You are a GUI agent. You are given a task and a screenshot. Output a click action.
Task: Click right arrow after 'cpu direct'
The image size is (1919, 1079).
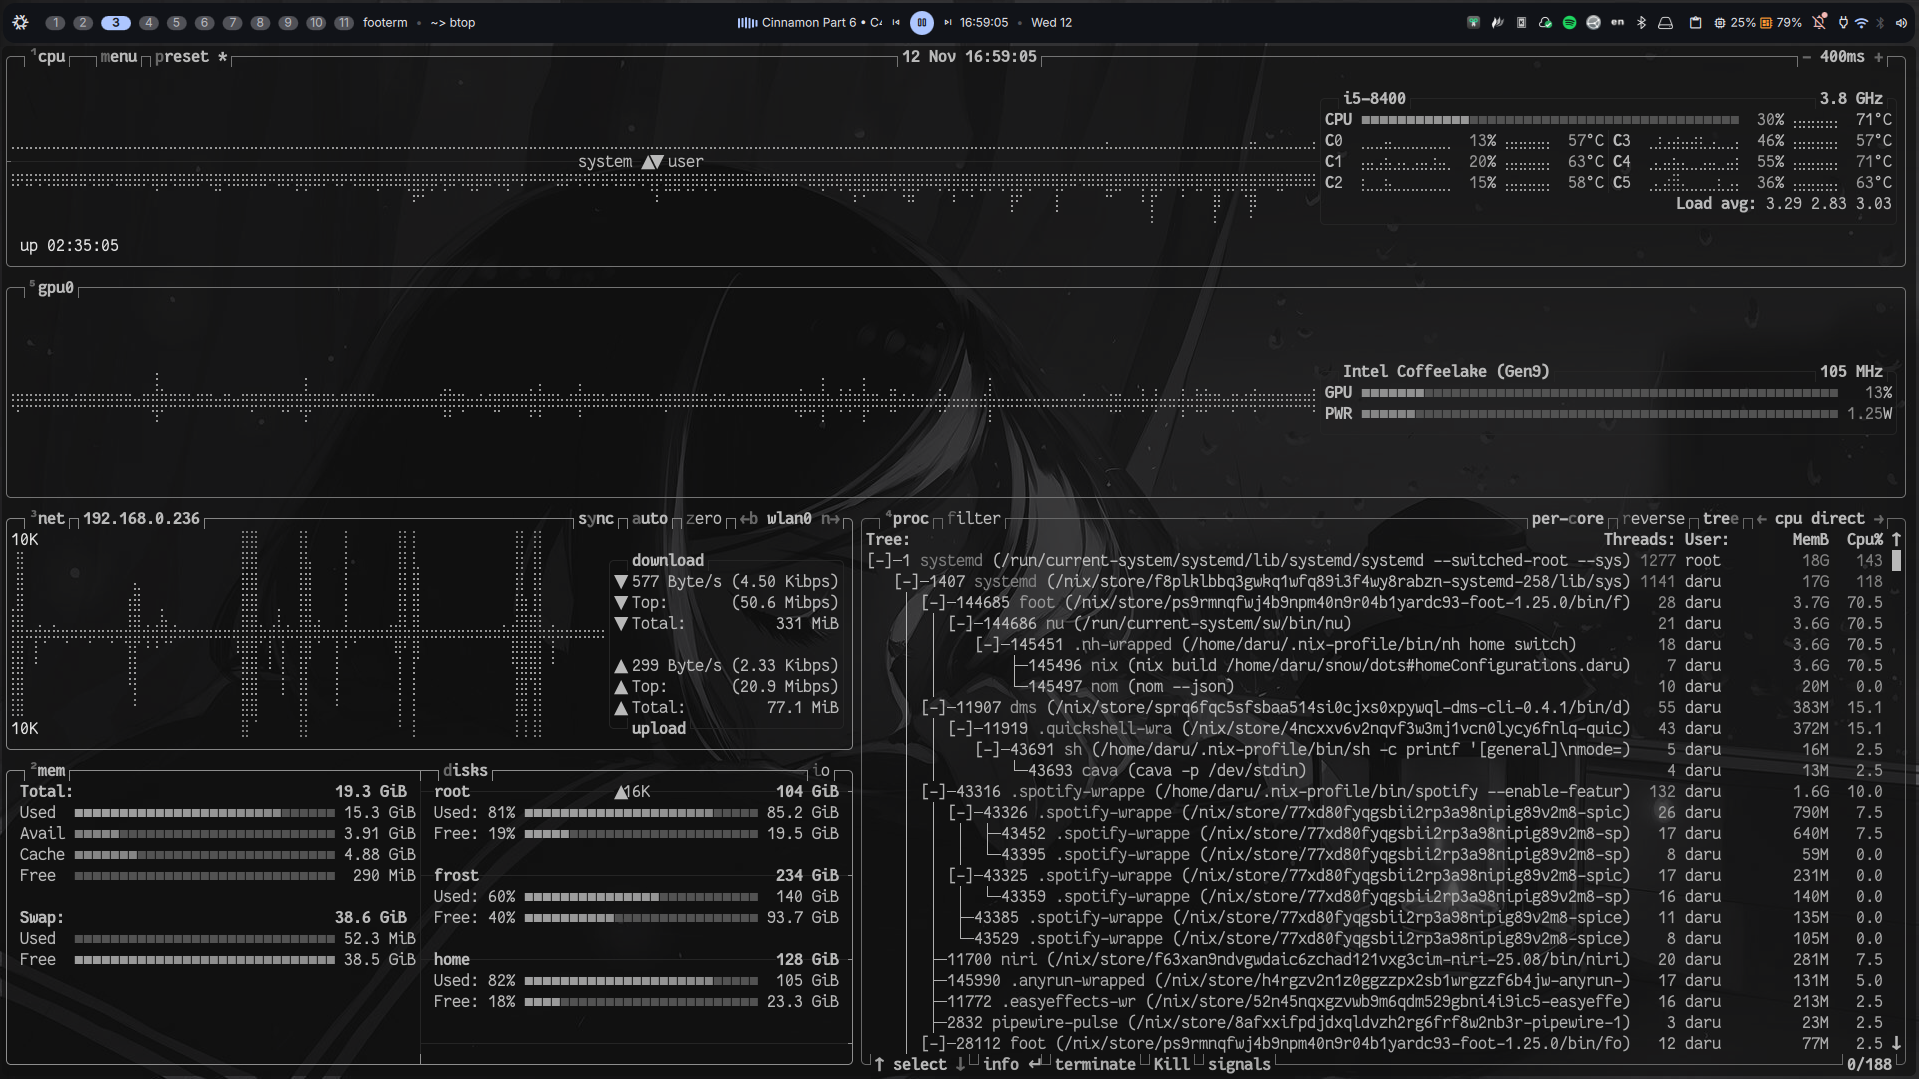point(1878,518)
